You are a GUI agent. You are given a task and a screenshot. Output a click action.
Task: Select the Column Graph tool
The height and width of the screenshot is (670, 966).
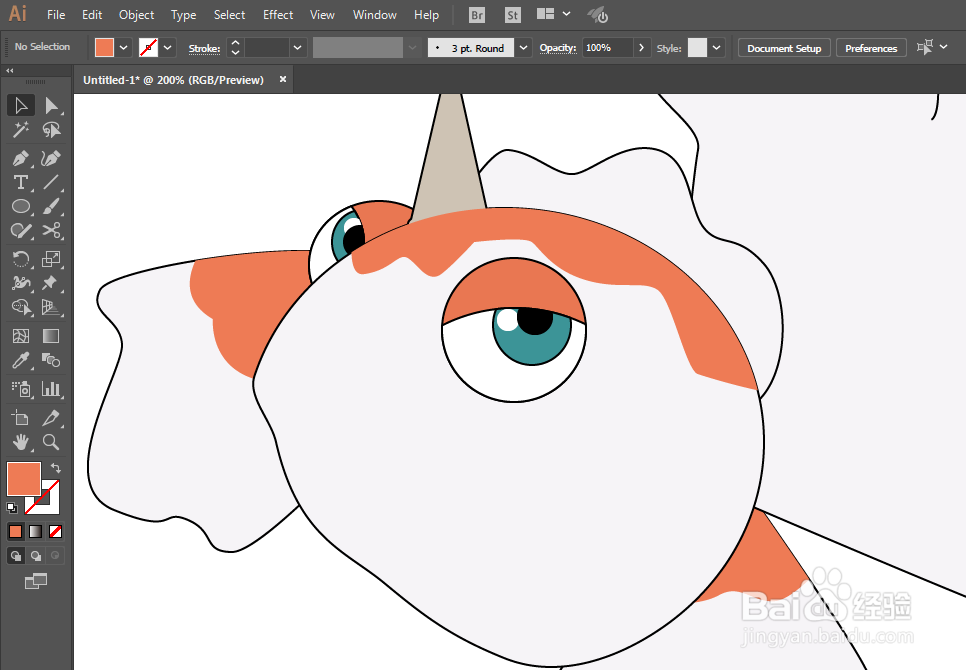coord(51,389)
